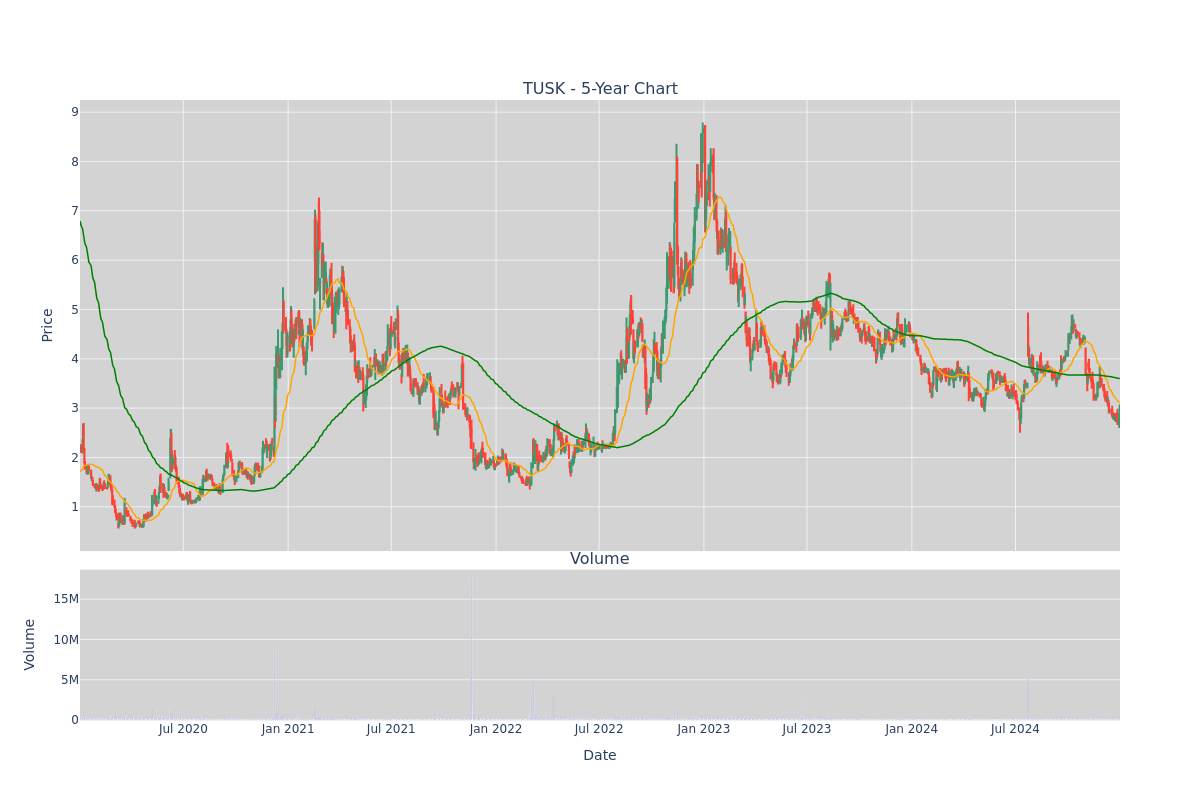Click the "Jul 2024" date tick label
Image resolution: width=1200 pixels, height=800 pixels.
coord(1015,729)
